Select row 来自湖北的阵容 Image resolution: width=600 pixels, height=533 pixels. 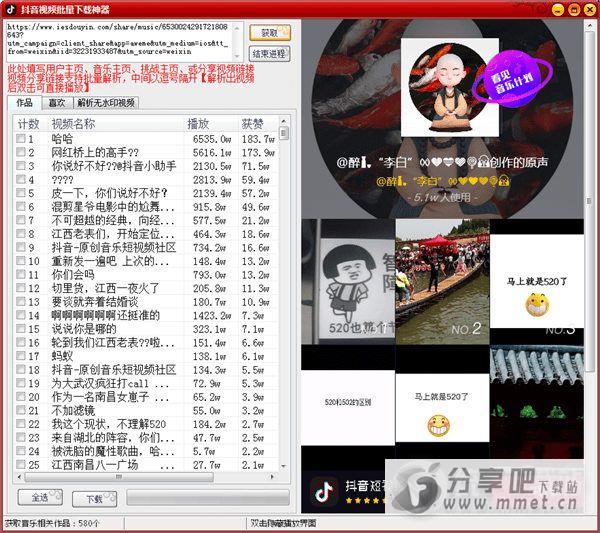(147, 438)
